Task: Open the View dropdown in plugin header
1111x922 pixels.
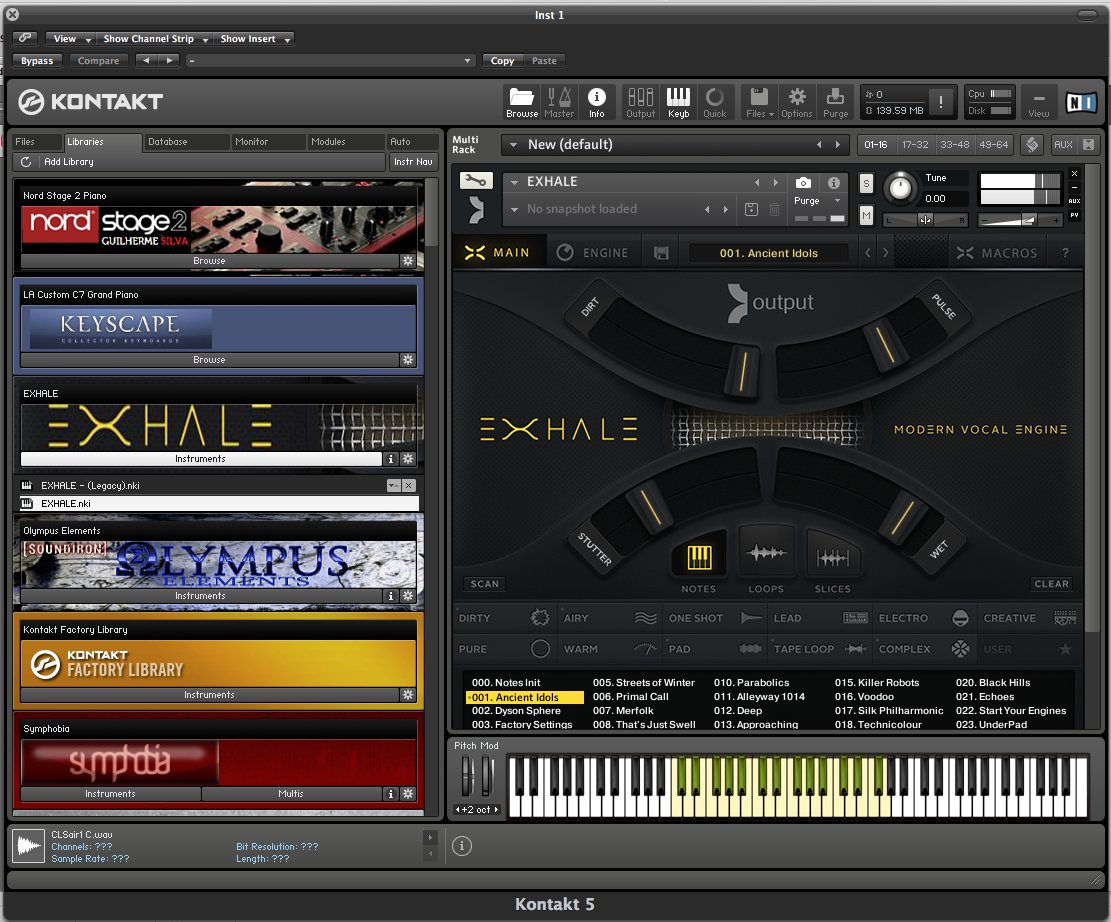Action: [71, 39]
